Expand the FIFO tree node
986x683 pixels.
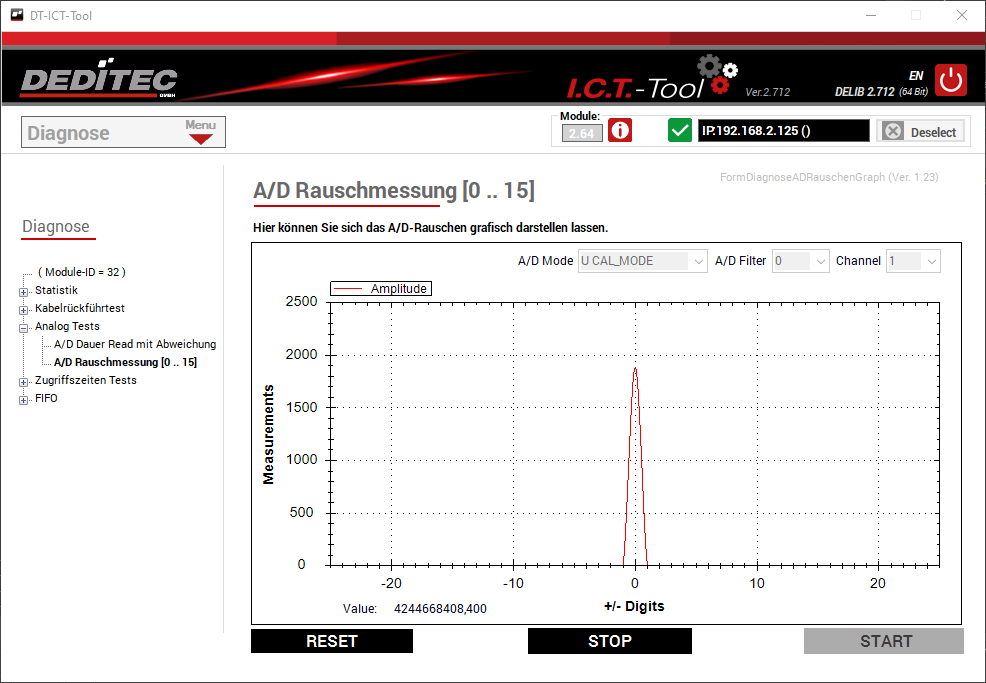click(24, 399)
